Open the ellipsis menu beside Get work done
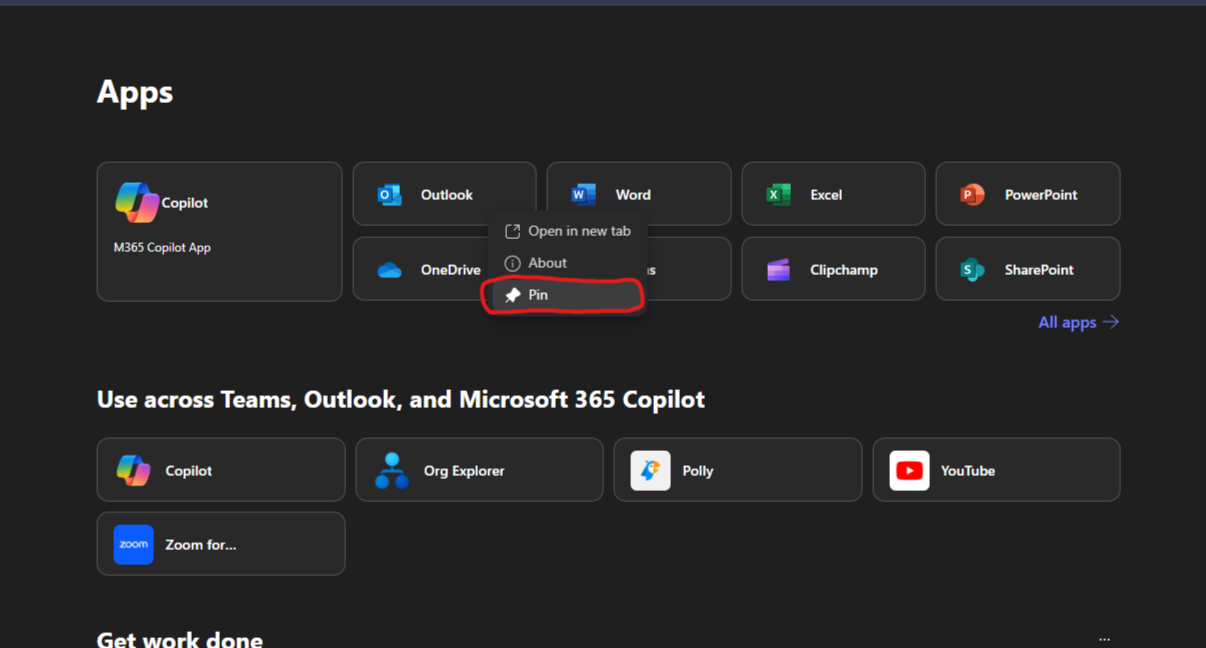The width and height of the screenshot is (1206, 648). pos(1104,639)
